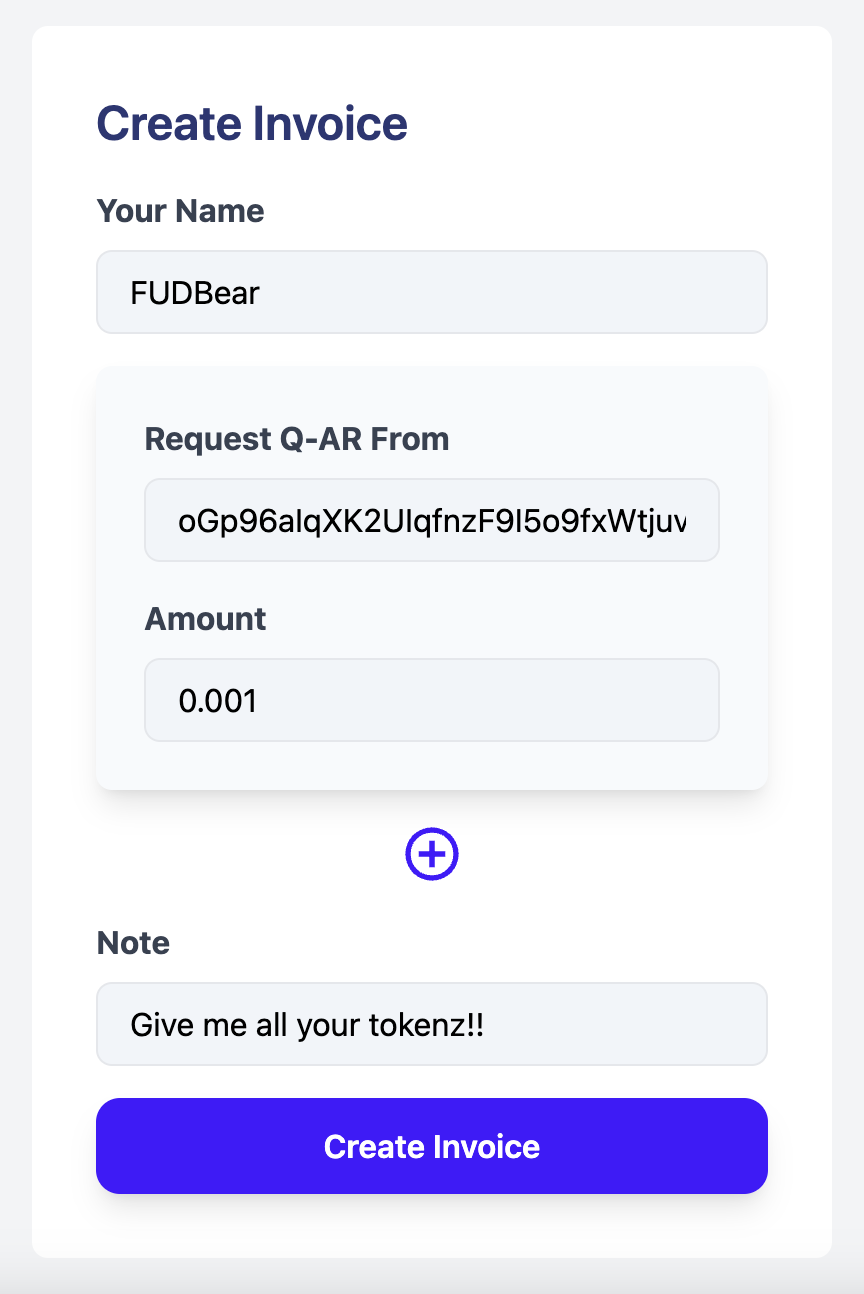Focus the Your Name input field
The height and width of the screenshot is (1294, 864).
(432, 292)
